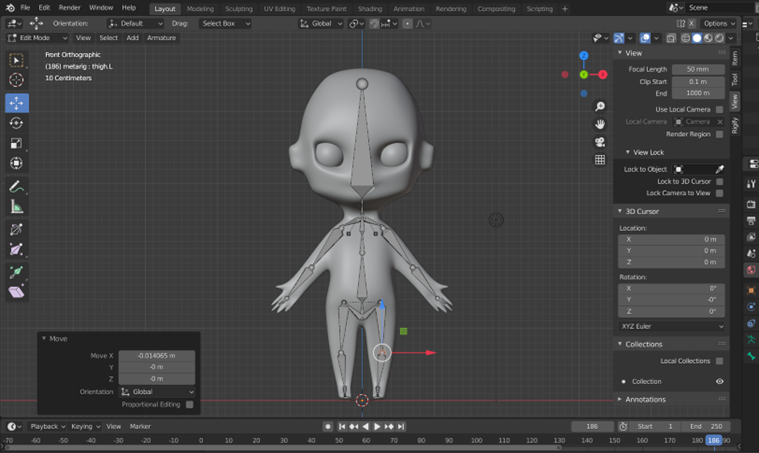Image resolution: width=759 pixels, height=453 pixels.
Task: Select the Measure tool
Action: (16, 207)
